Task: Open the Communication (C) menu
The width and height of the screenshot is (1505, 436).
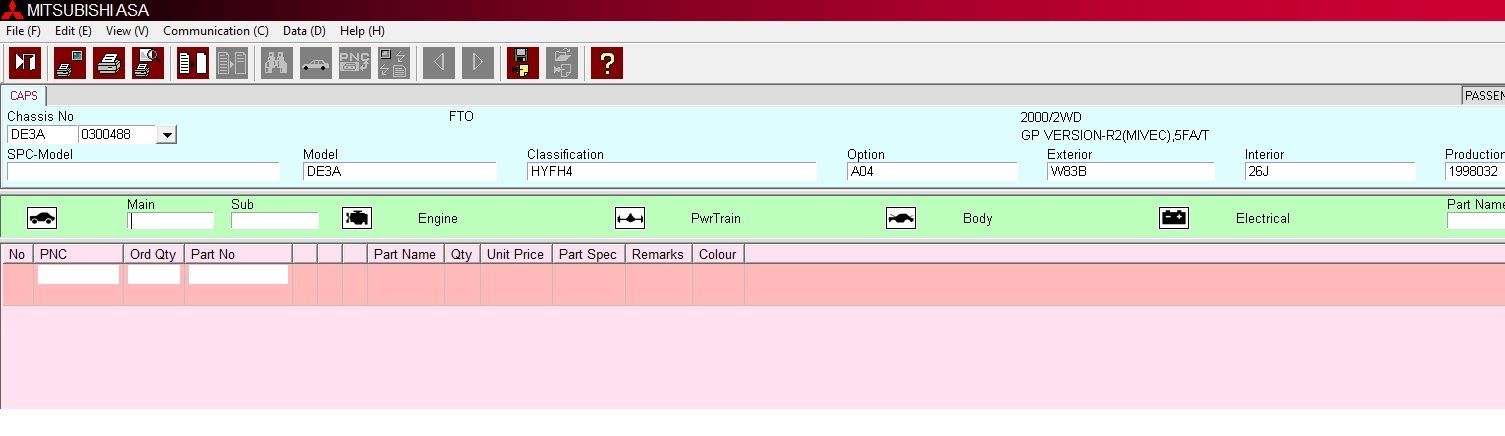Action: coord(215,31)
